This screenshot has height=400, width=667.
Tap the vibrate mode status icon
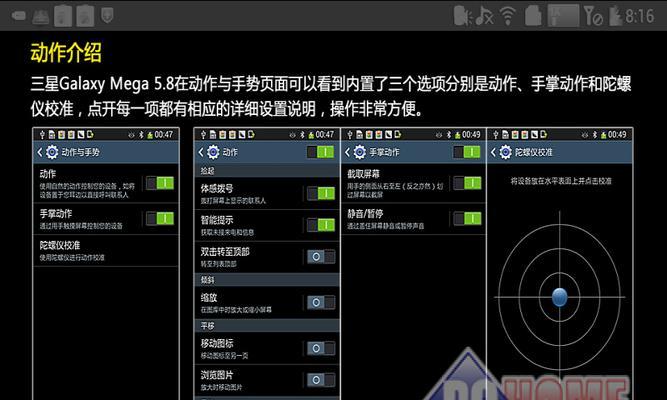(x=462, y=16)
